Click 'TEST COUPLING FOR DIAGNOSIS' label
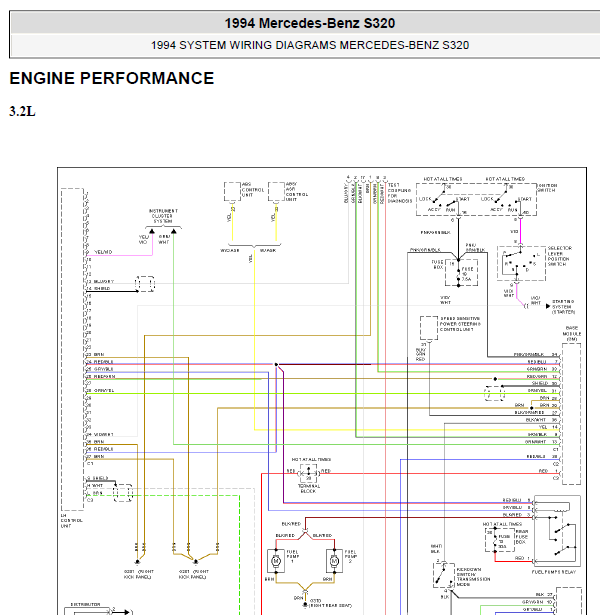The image size is (600, 615). [x=399, y=193]
